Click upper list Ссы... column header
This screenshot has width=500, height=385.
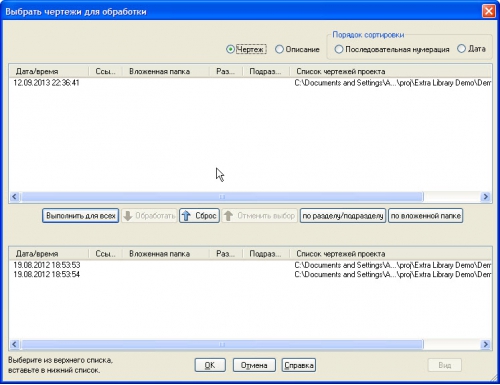coord(105,71)
